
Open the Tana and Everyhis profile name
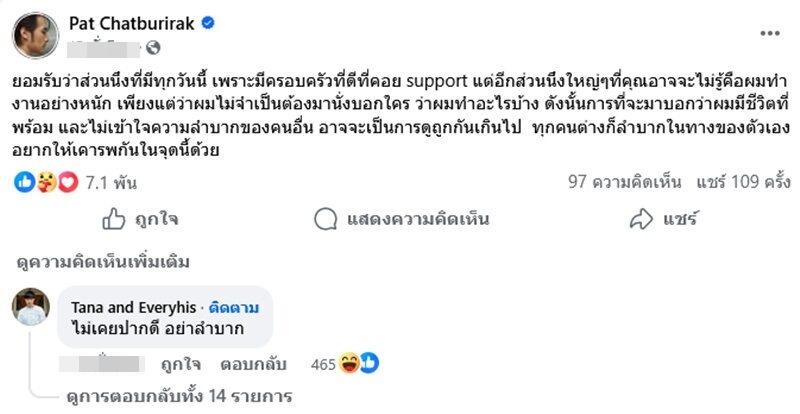pyautogui.click(x=130, y=303)
